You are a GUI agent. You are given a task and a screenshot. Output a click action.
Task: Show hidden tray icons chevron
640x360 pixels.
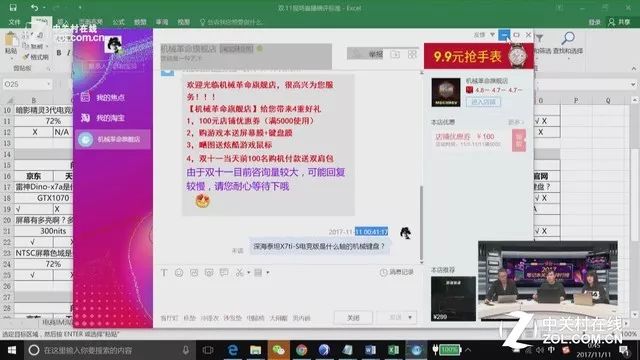(x=468, y=350)
